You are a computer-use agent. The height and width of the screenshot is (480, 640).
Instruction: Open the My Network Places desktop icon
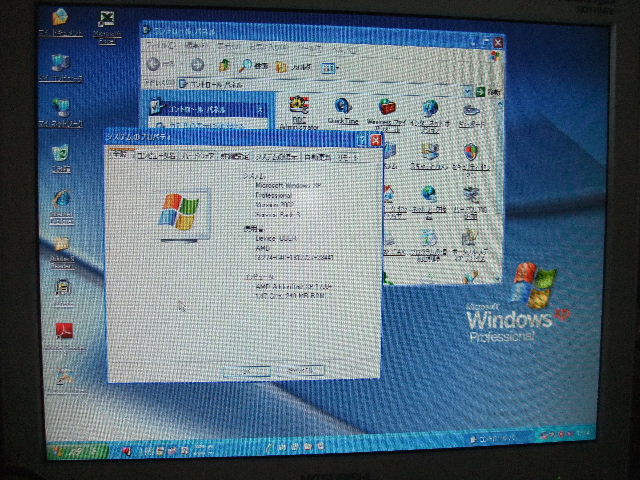[61, 113]
